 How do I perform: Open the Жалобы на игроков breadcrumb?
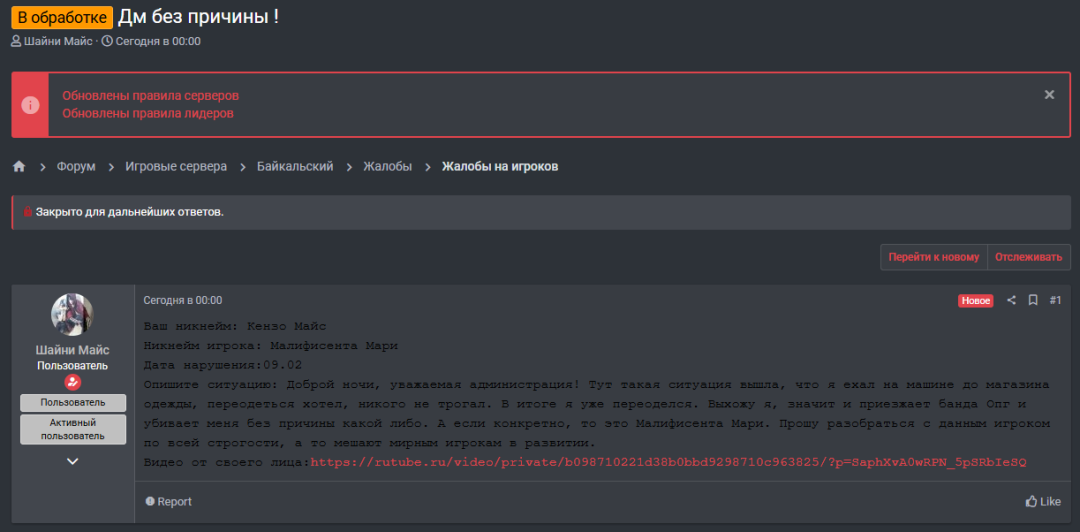(500, 166)
